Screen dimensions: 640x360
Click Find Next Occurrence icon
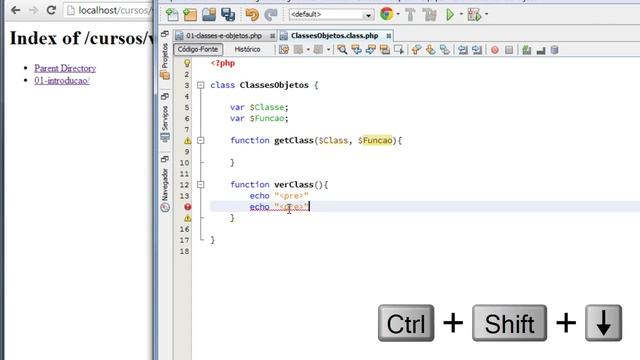371,50
